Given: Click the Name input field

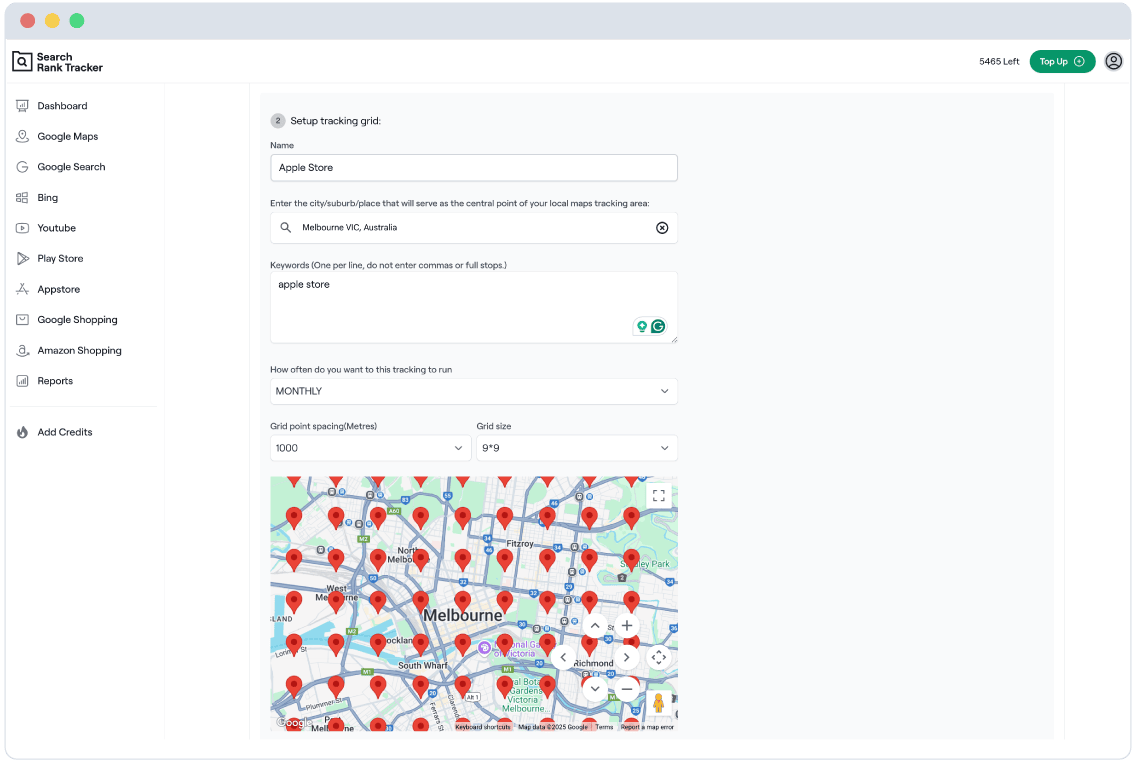Looking at the screenshot, I should coord(474,167).
